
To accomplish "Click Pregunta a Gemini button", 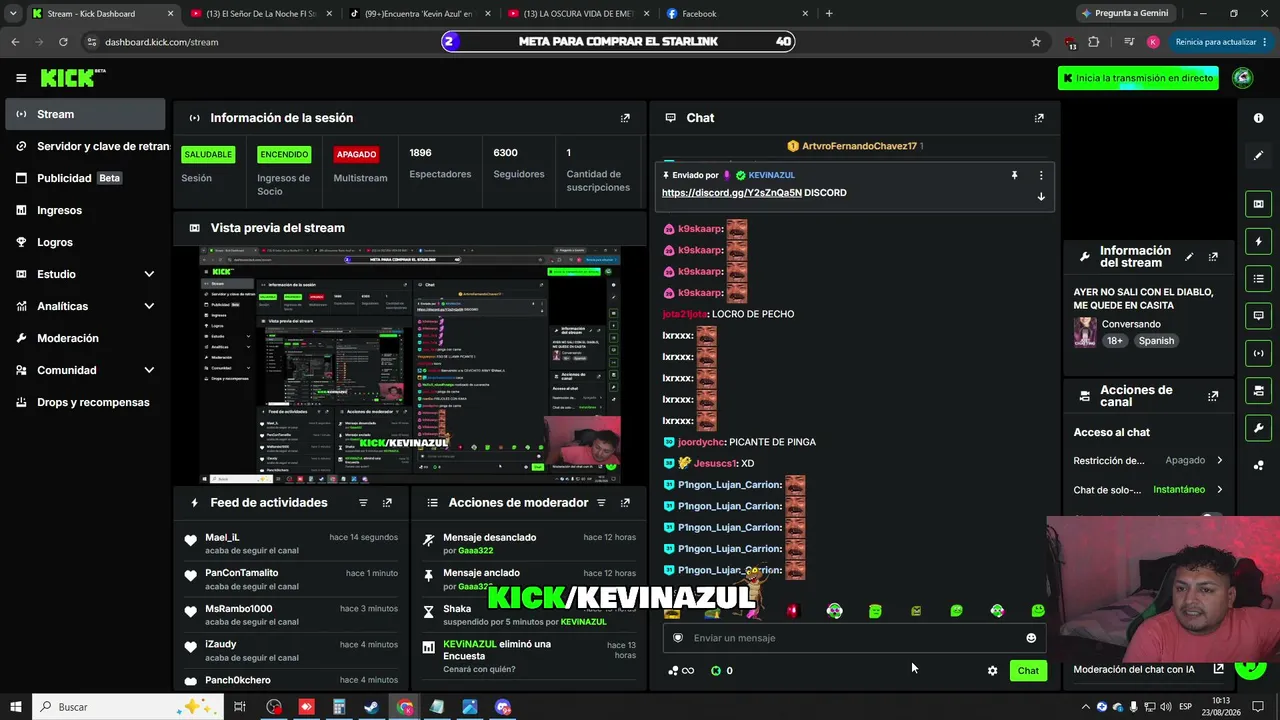I will (x=1124, y=14).
